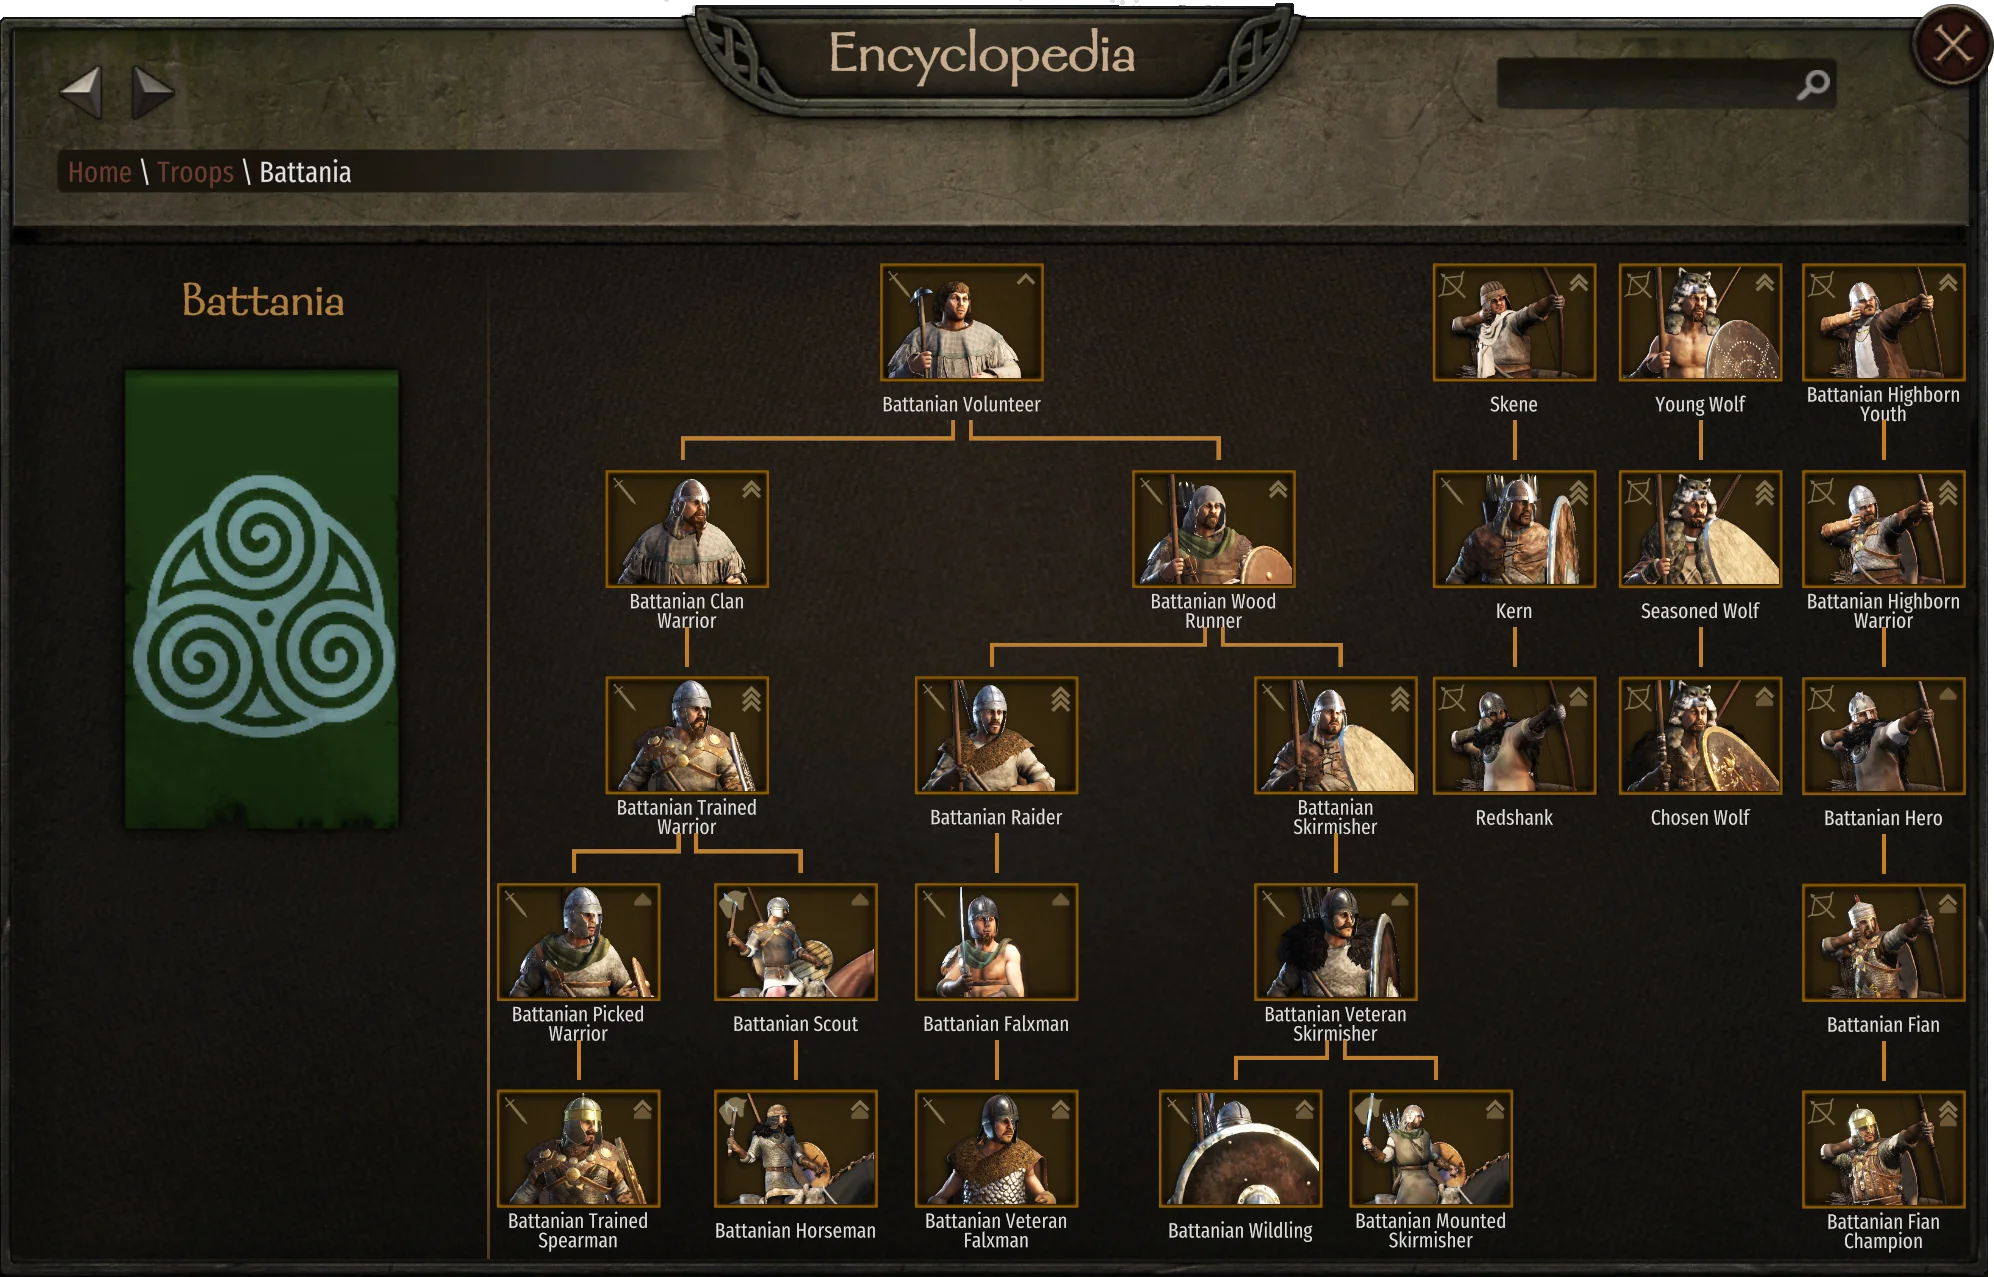Go forward using the right arrow
This screenshot has width=1994, height=1277.
tap(152, 92)
